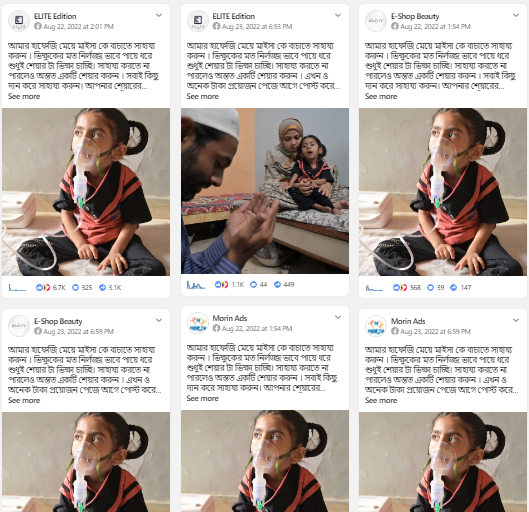Open the E-Shop Beauty avatar on 1:54 PM post

pos(376,21)
